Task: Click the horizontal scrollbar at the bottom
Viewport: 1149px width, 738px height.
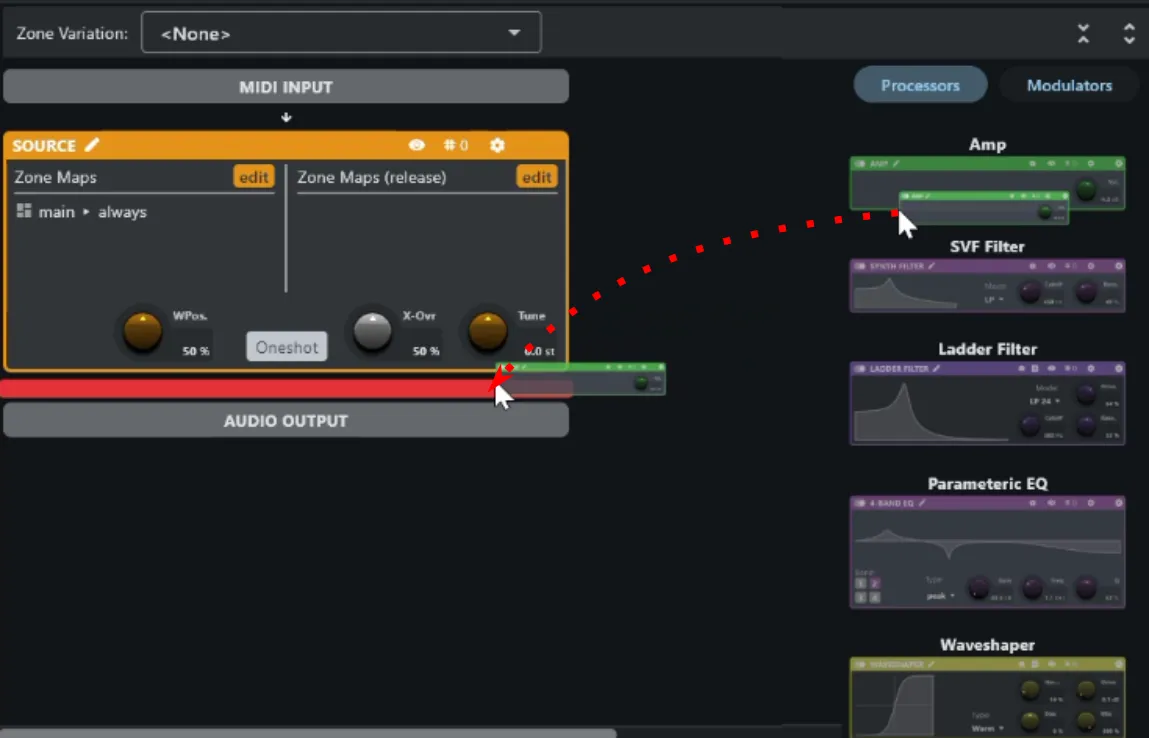Action: pos(308,733)
